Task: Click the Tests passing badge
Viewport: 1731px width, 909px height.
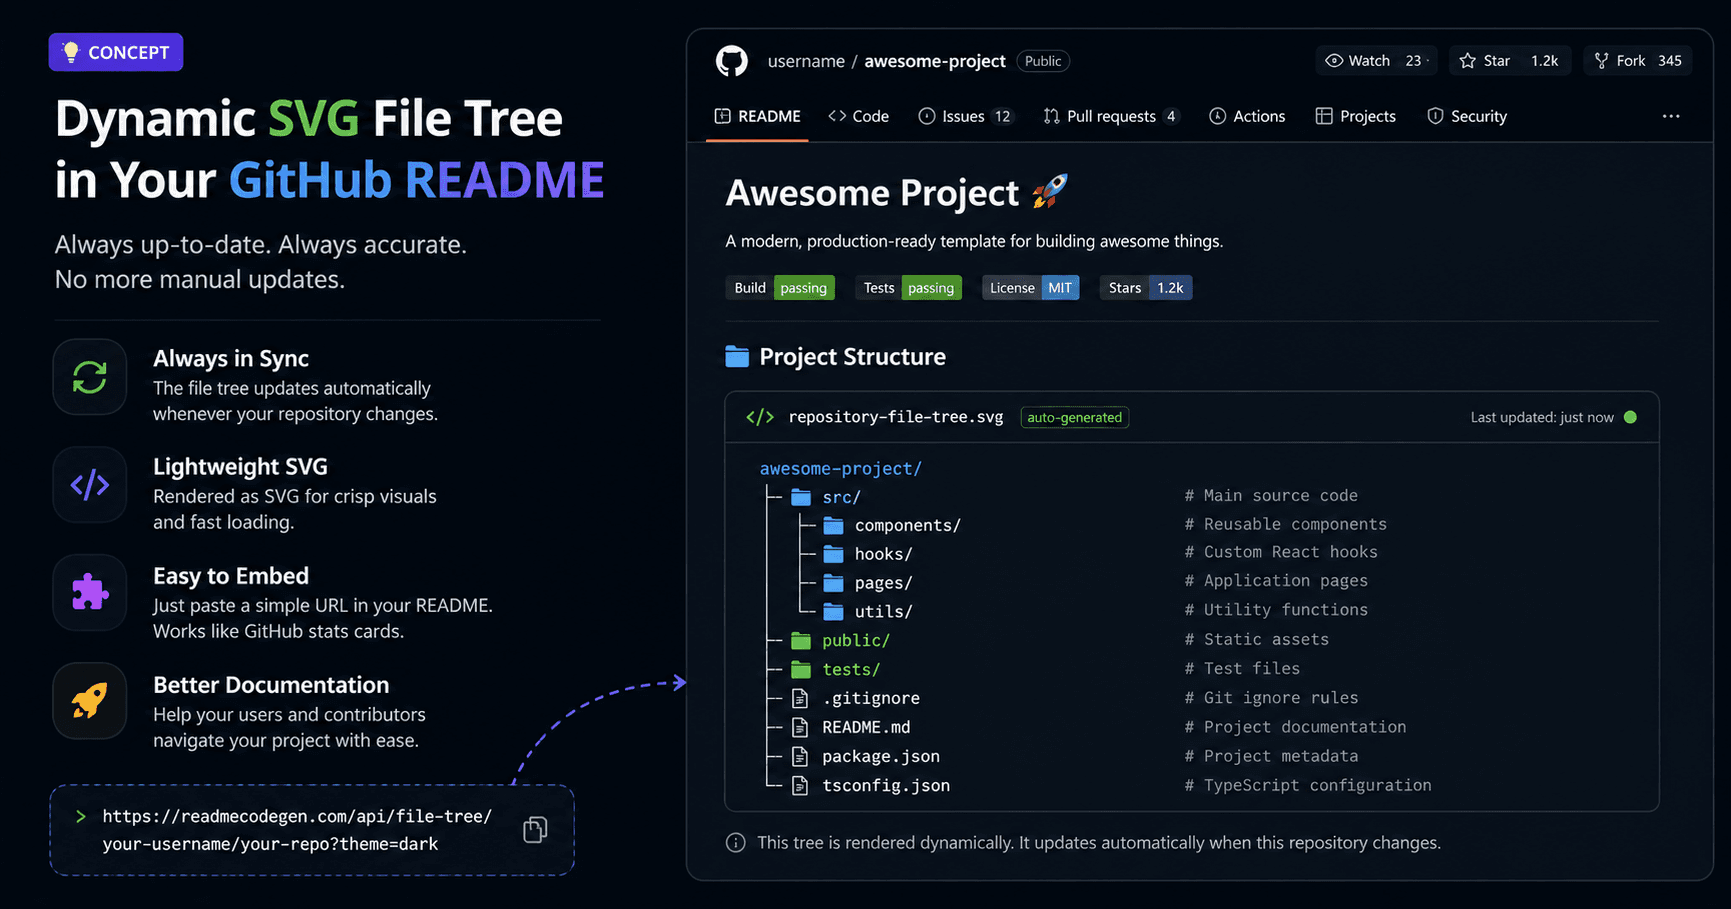Action: [908, 288]
